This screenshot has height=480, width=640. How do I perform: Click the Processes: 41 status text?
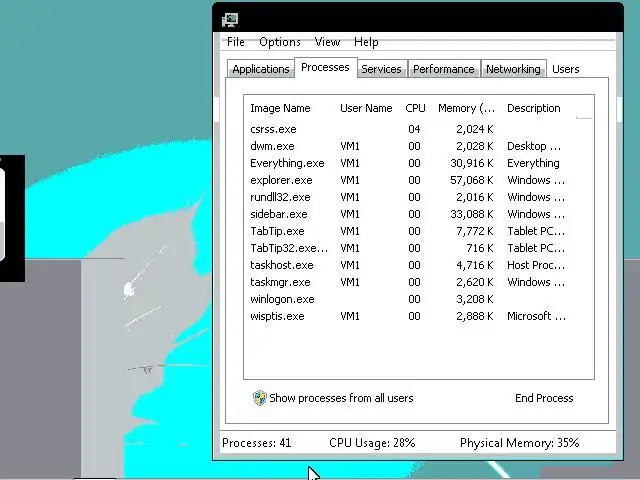click(x=256, y=443)
